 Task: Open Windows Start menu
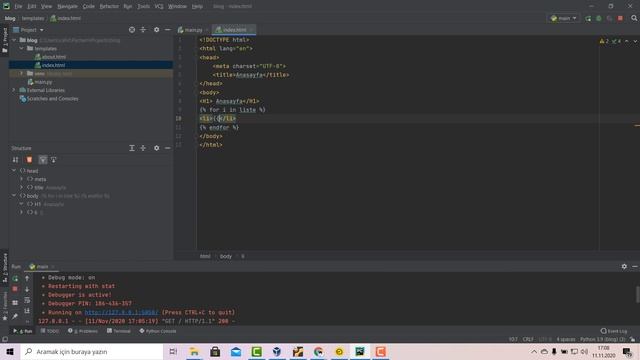coord(10,351)
